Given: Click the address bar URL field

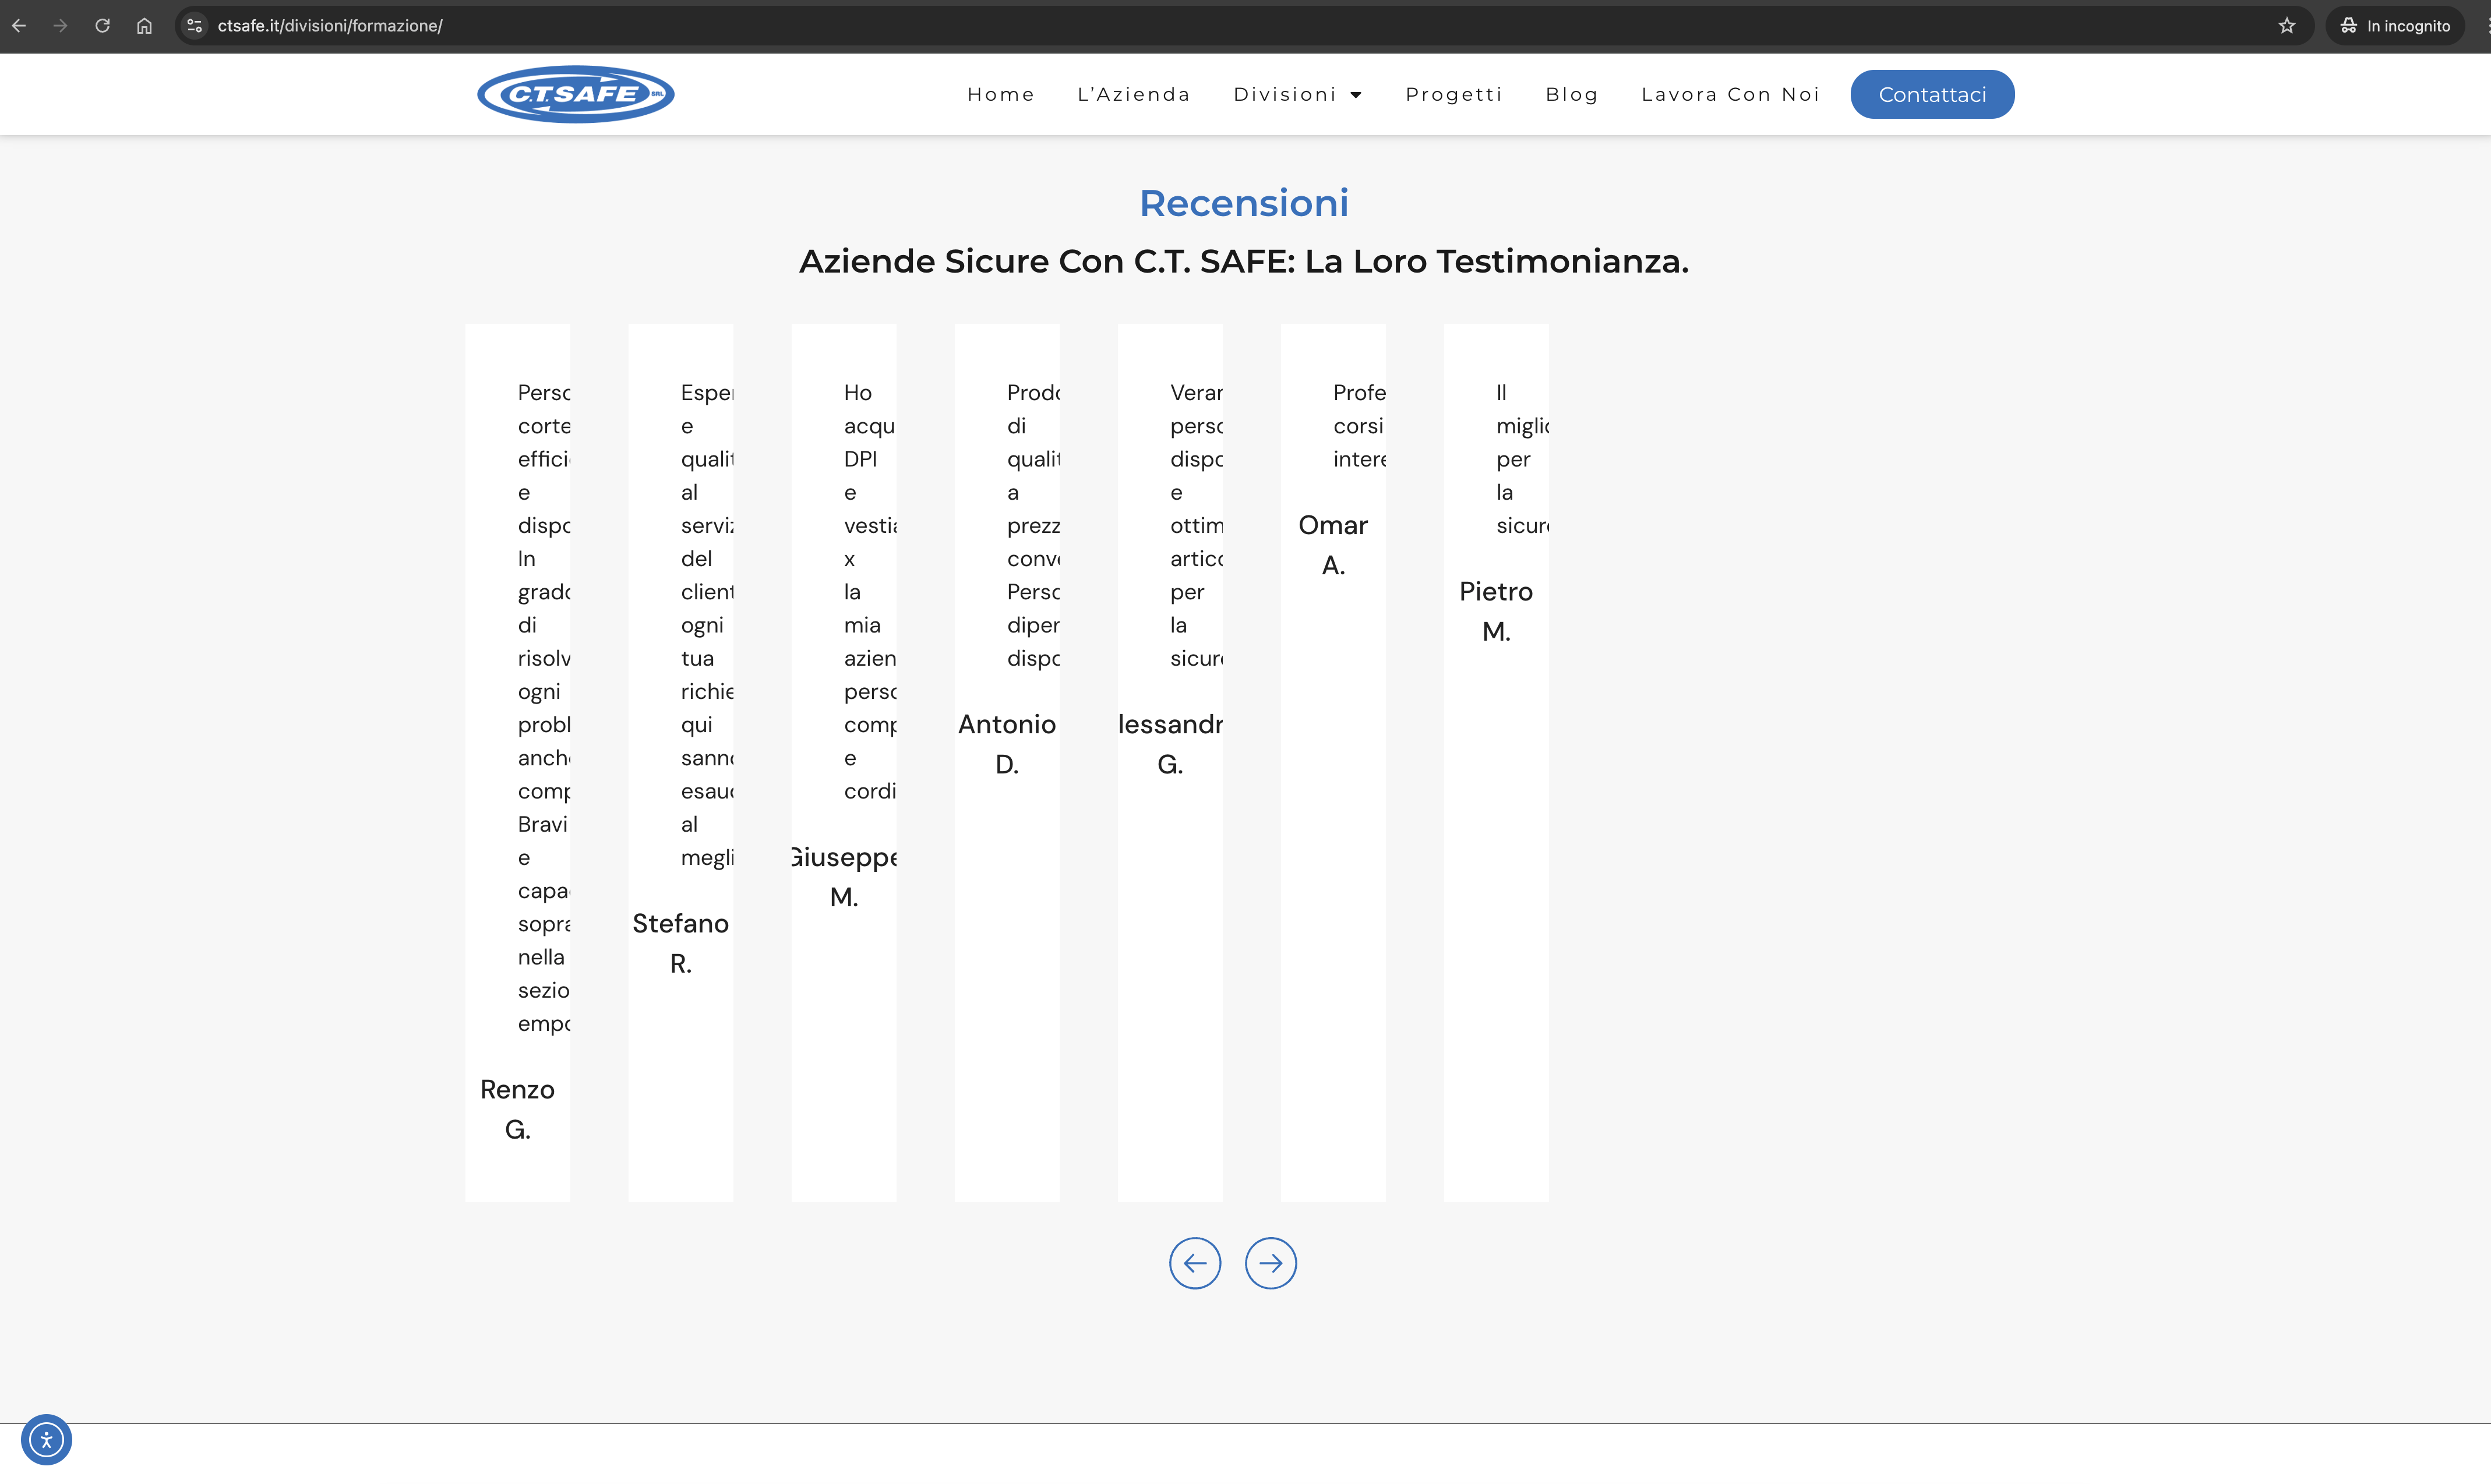Looking at the screenshot, I should click(x=1200, y=26).
